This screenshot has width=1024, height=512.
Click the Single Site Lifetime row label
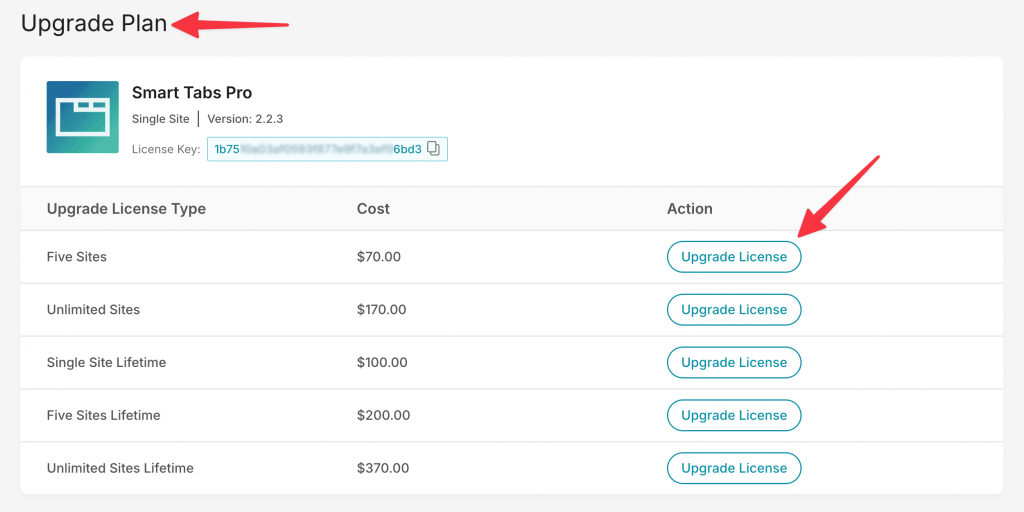[x=106, y=362]
